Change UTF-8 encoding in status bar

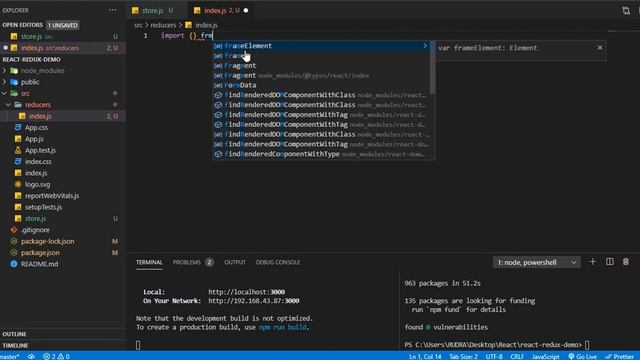tap(494, 356)
